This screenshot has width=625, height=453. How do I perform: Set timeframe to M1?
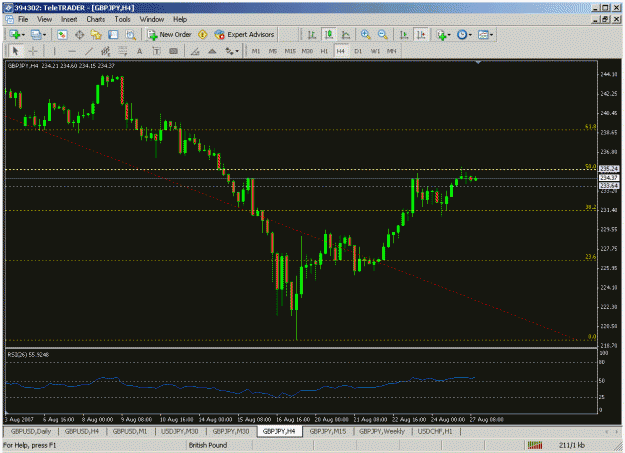click(x=256, y=51)
